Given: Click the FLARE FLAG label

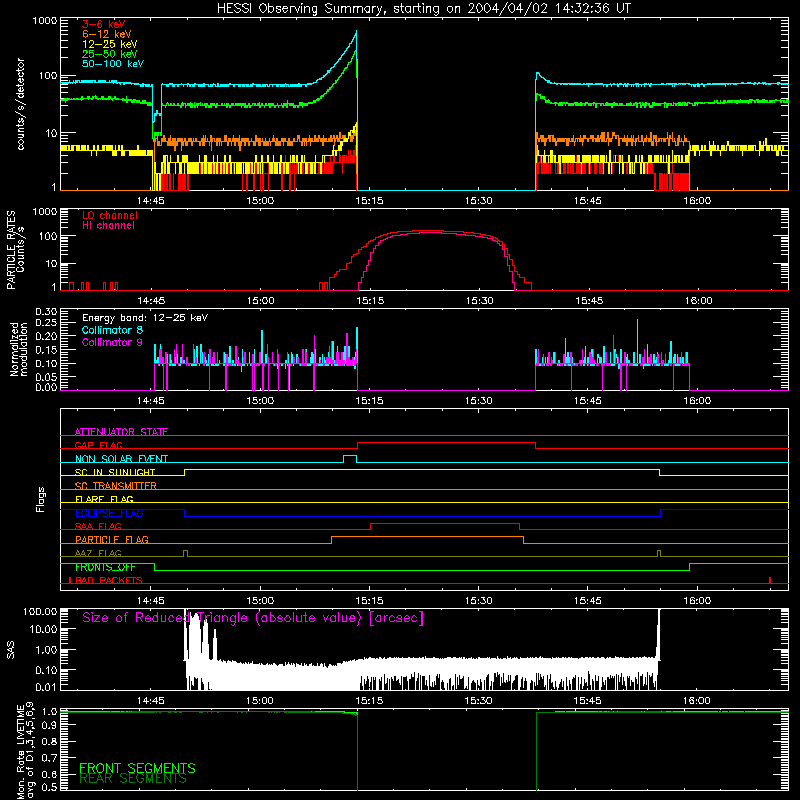Looking at the screenshot, I should pos(104,499).
